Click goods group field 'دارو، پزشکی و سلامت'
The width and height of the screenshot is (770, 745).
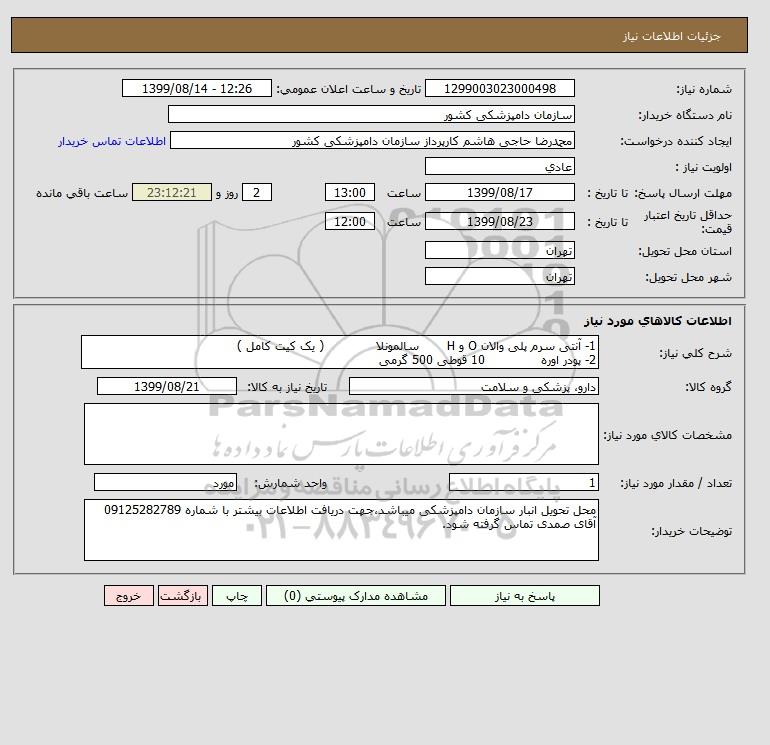[473, 387]
